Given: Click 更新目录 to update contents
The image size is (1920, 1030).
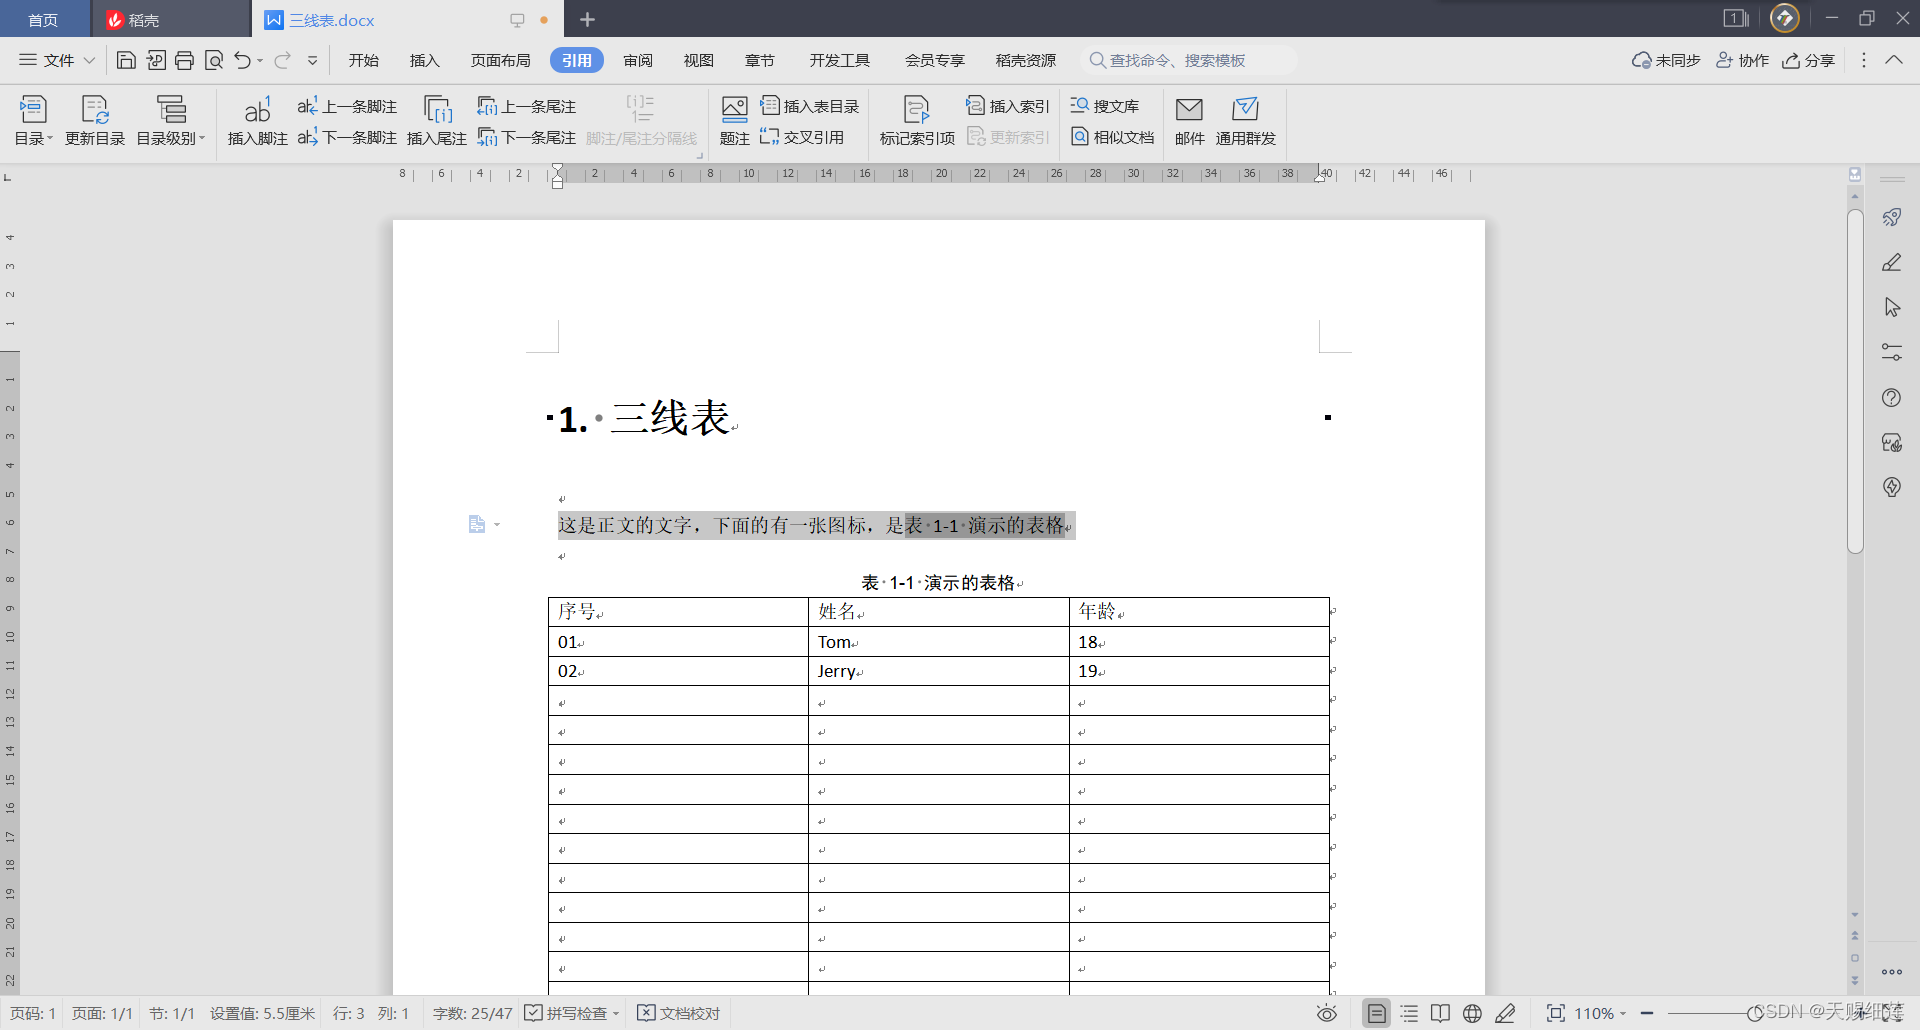Looking at the screenshot, I should (x=95, y=121).
